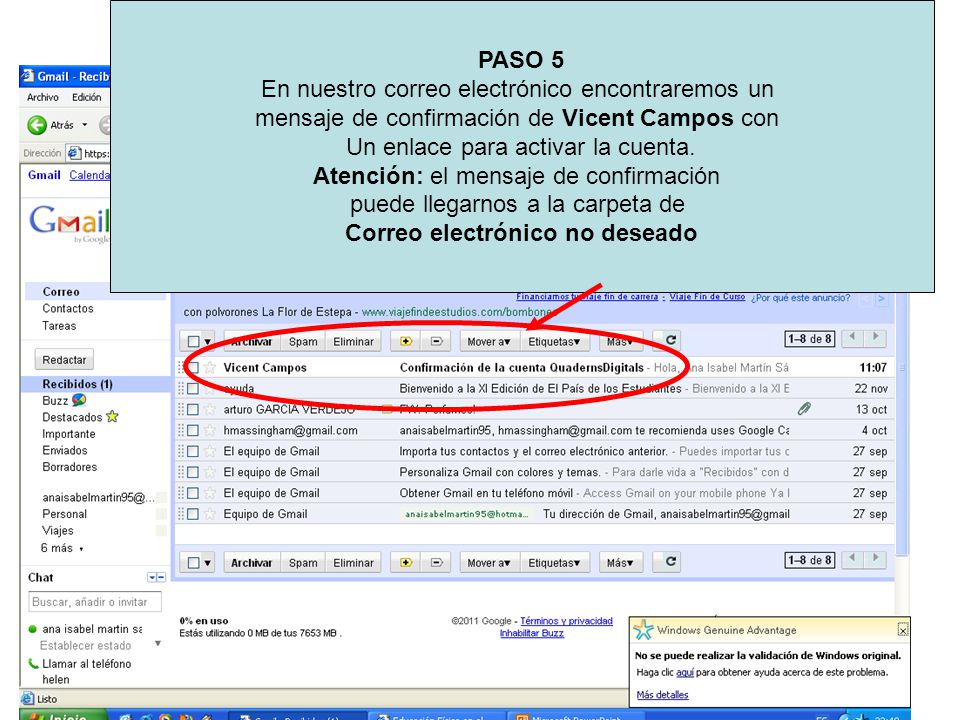Go to Contactos
The image size is (960, 720).
coord(68,309)
